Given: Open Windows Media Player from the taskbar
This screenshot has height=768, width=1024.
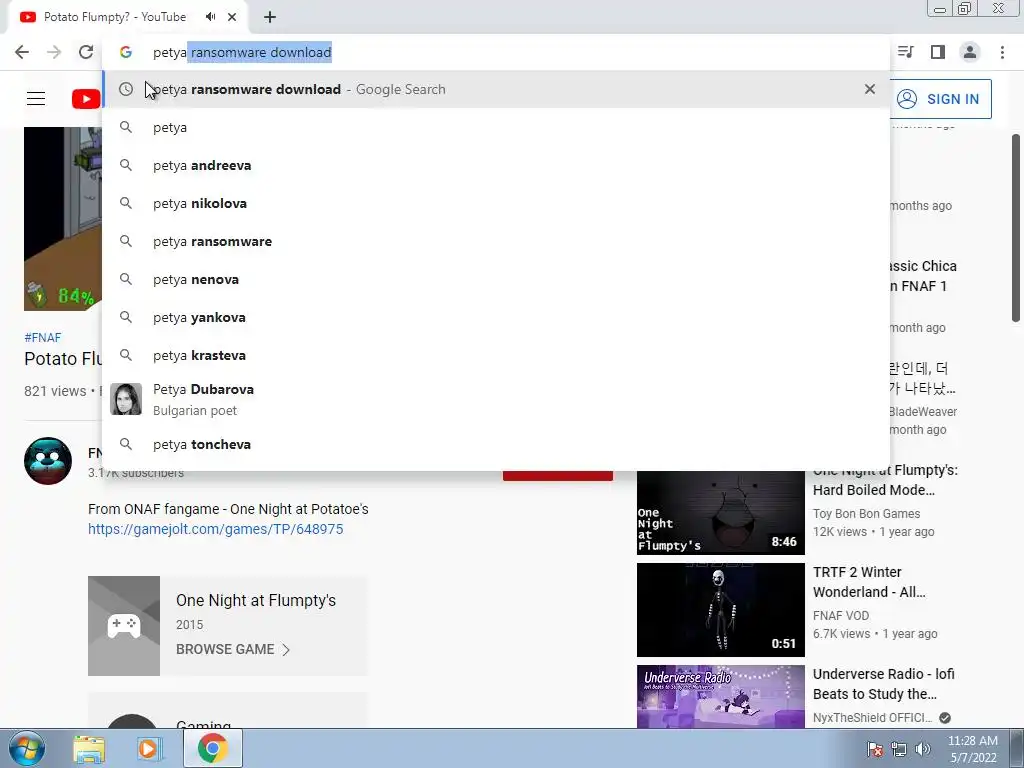Looking at the screenshot, I should click(149, 749).
